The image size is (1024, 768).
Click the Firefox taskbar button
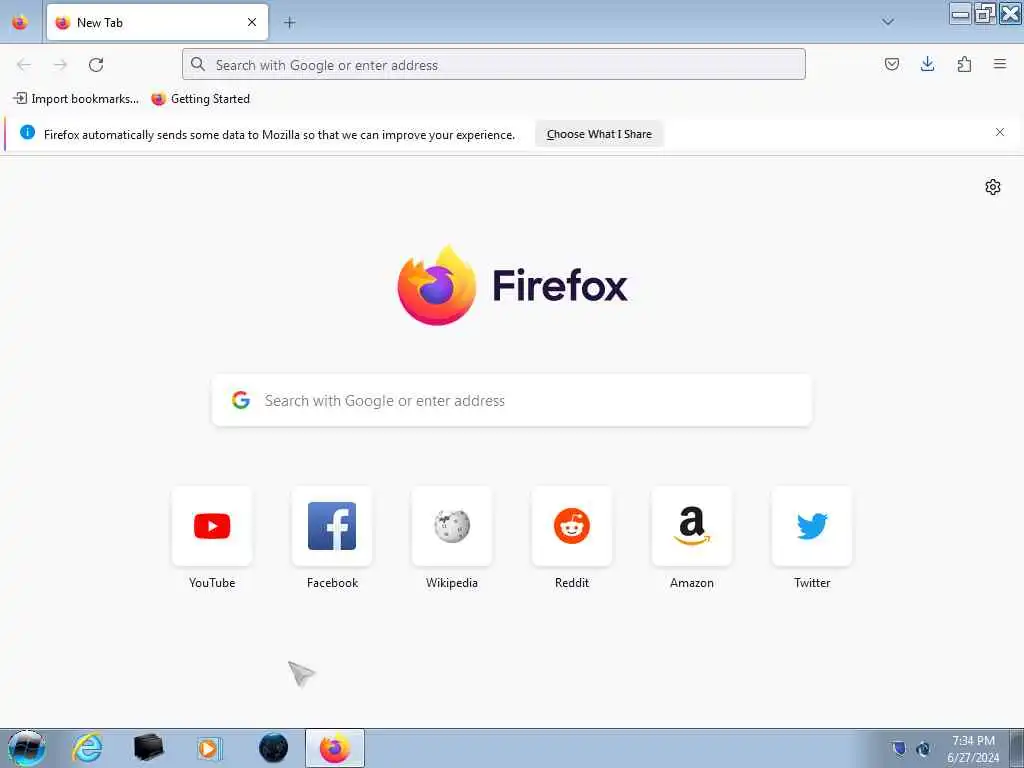pyautogui.click(x=335, y=748)
